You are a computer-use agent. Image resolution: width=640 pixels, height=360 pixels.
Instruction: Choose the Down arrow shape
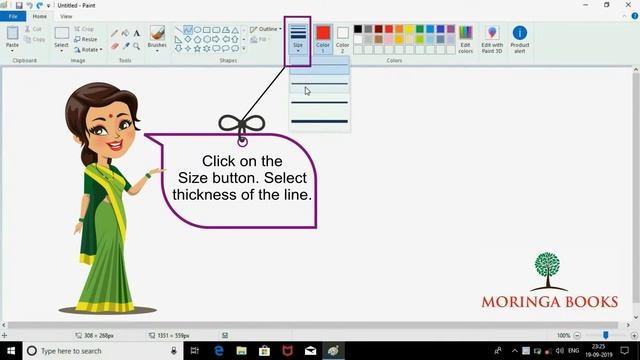[x=178, y=49]
